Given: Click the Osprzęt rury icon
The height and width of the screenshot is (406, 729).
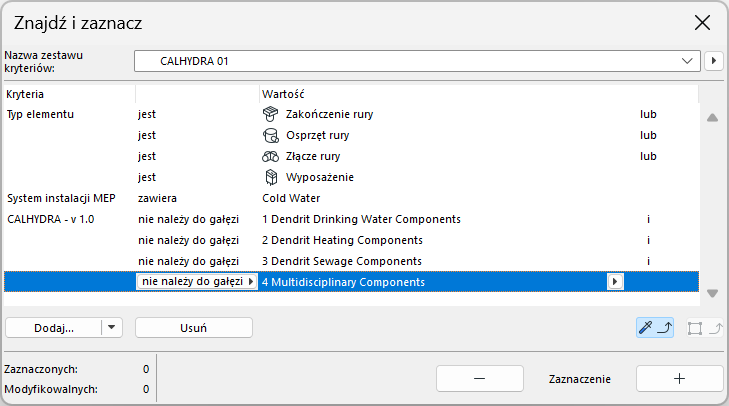Looking at the screenshot, I should [269, 135].
